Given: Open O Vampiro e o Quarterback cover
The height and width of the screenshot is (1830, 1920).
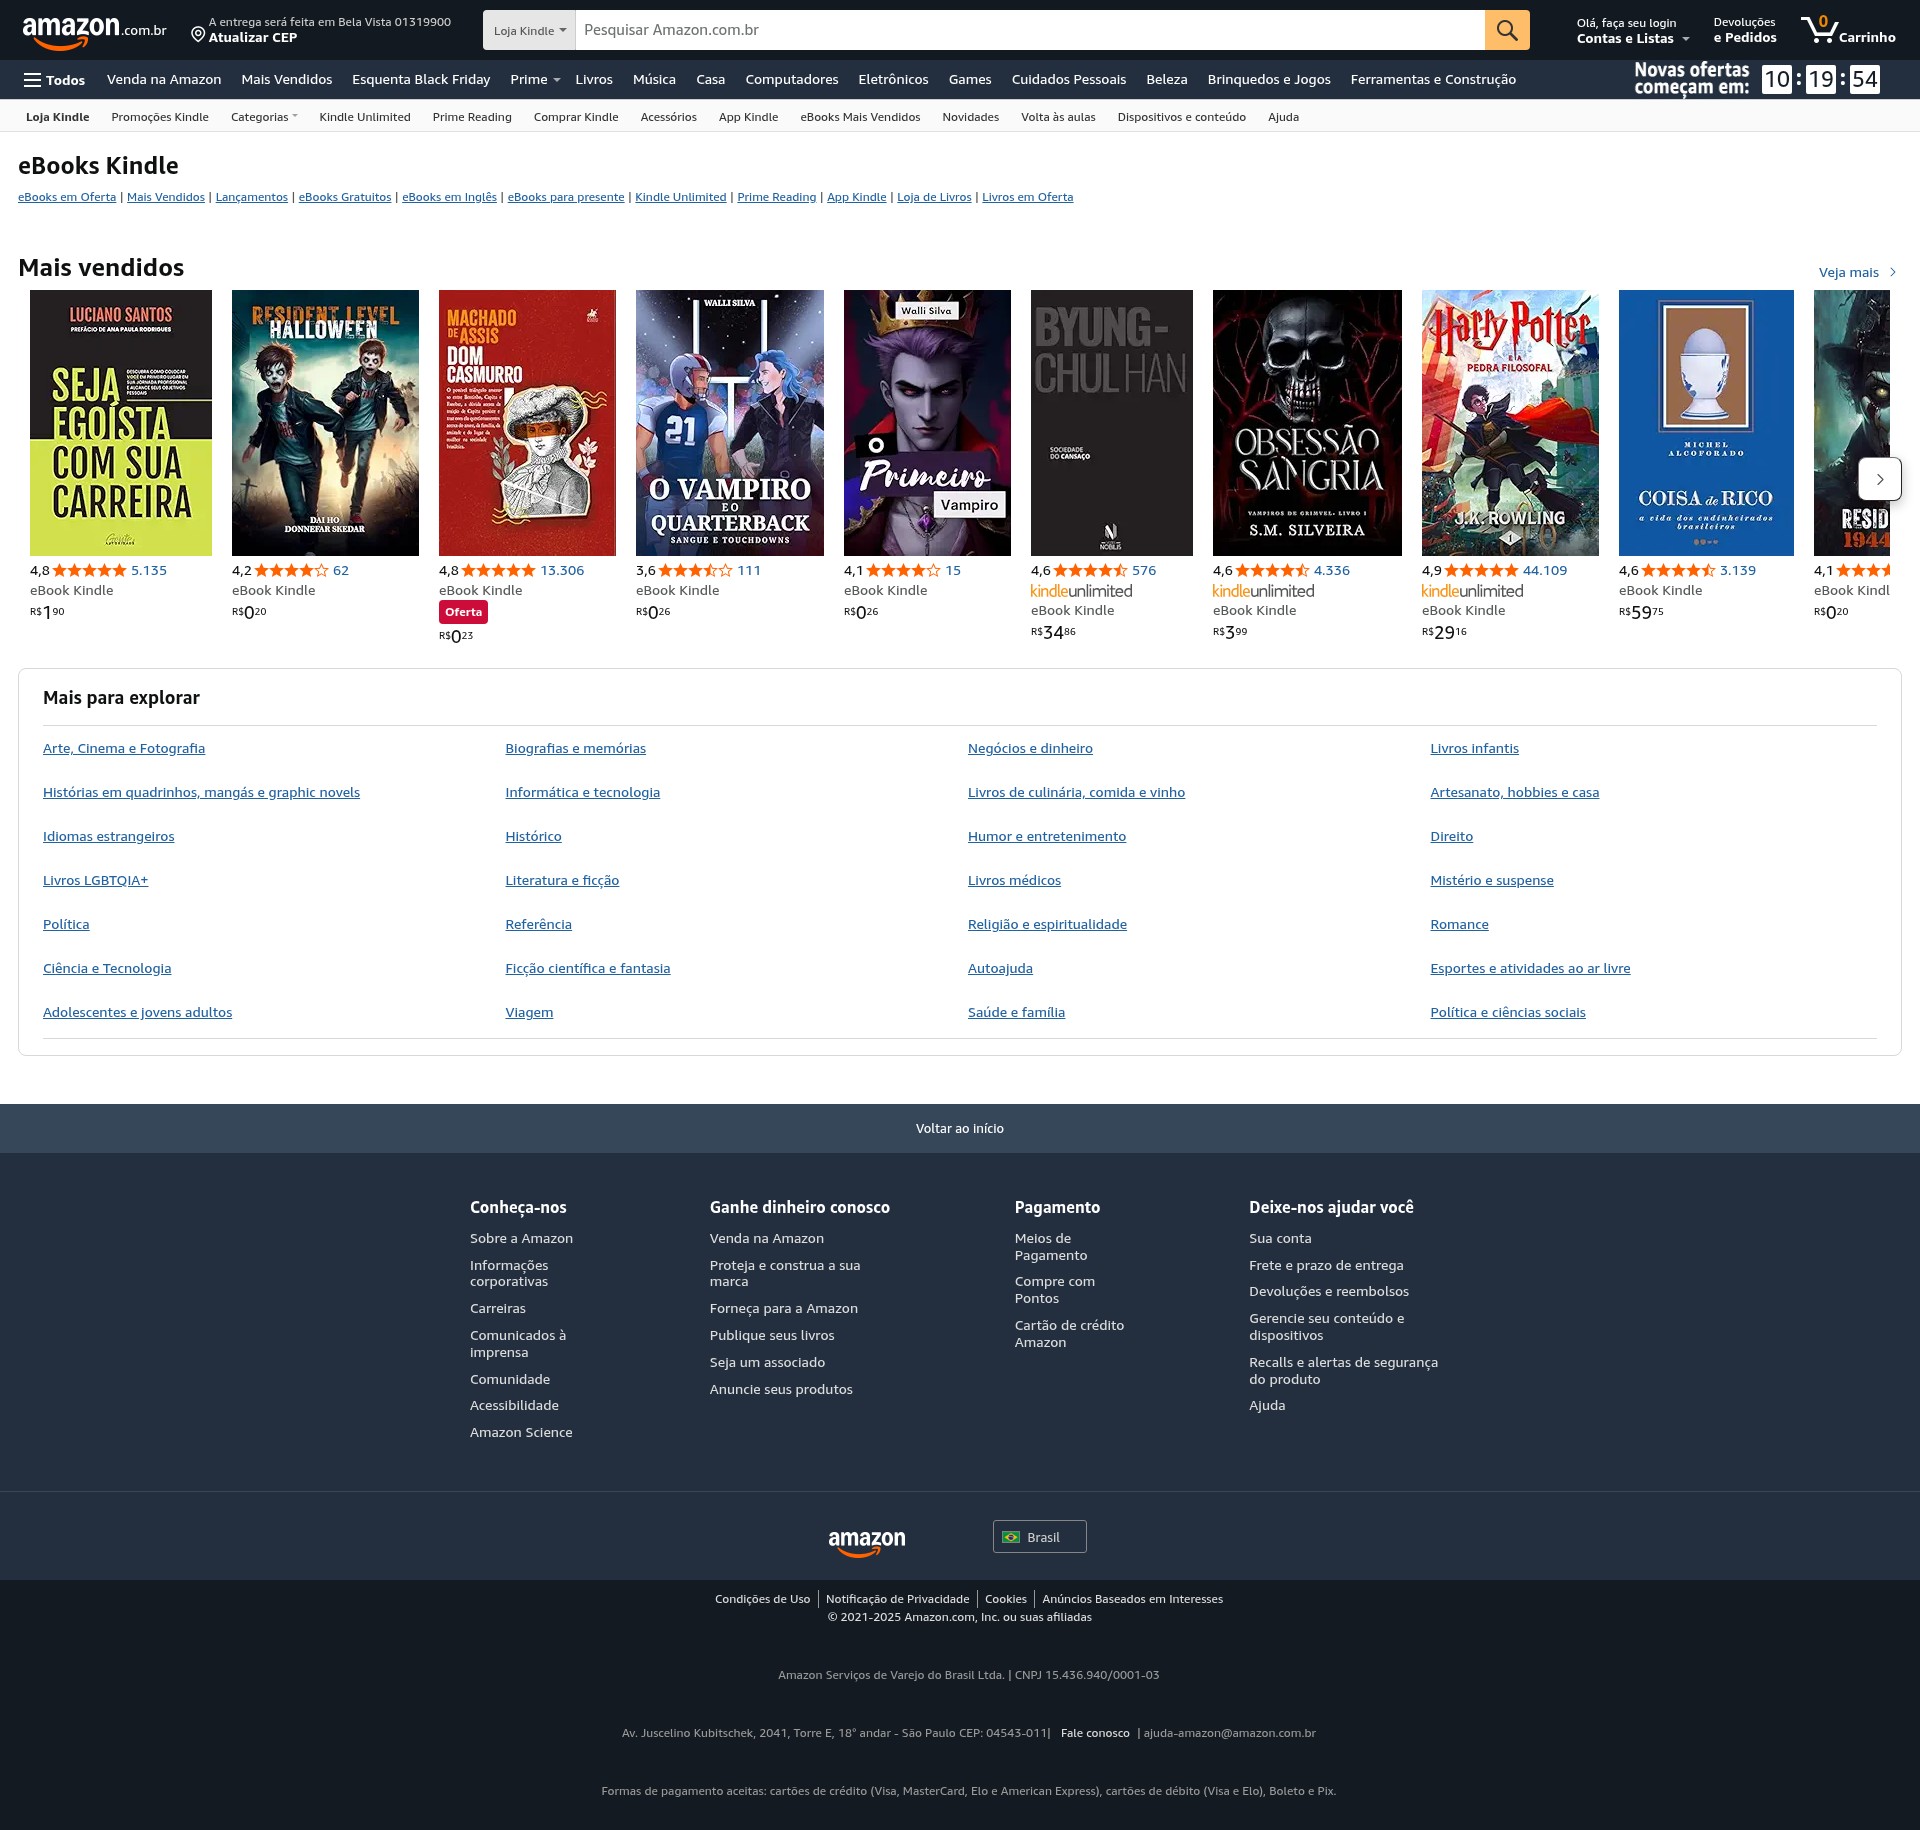Looking at the screenshot, I should 730,423.
